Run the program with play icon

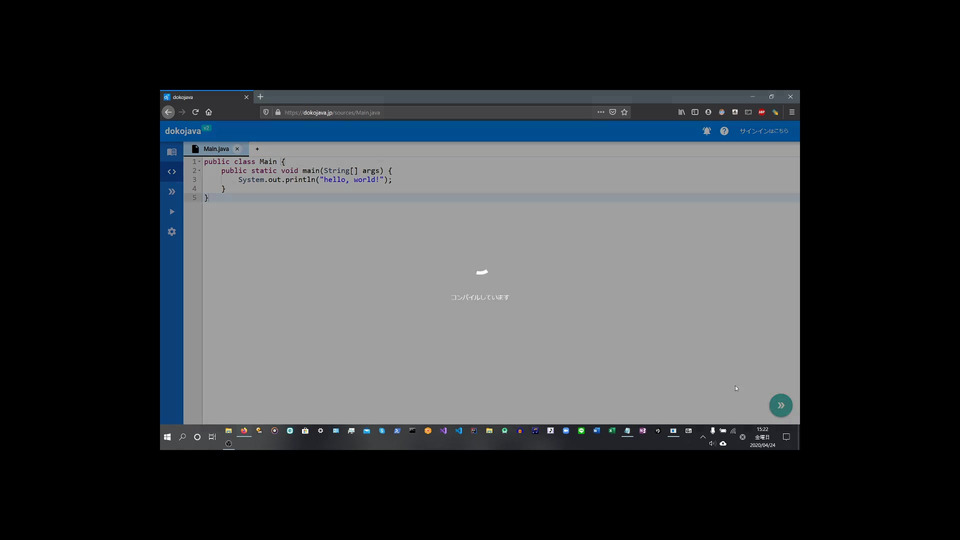171,212
